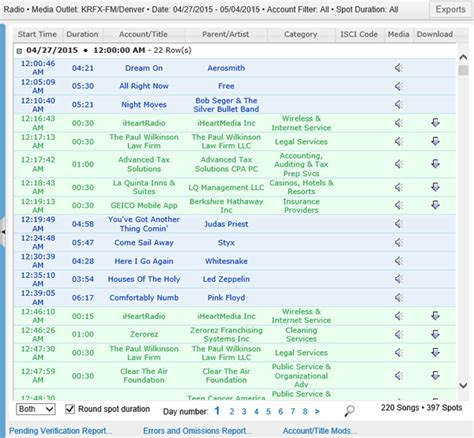The height and width of the screenshot is (438, 474).
Task: Download the 12:17:13 Paul Wilkinson spot
Action: coord(435,141)
